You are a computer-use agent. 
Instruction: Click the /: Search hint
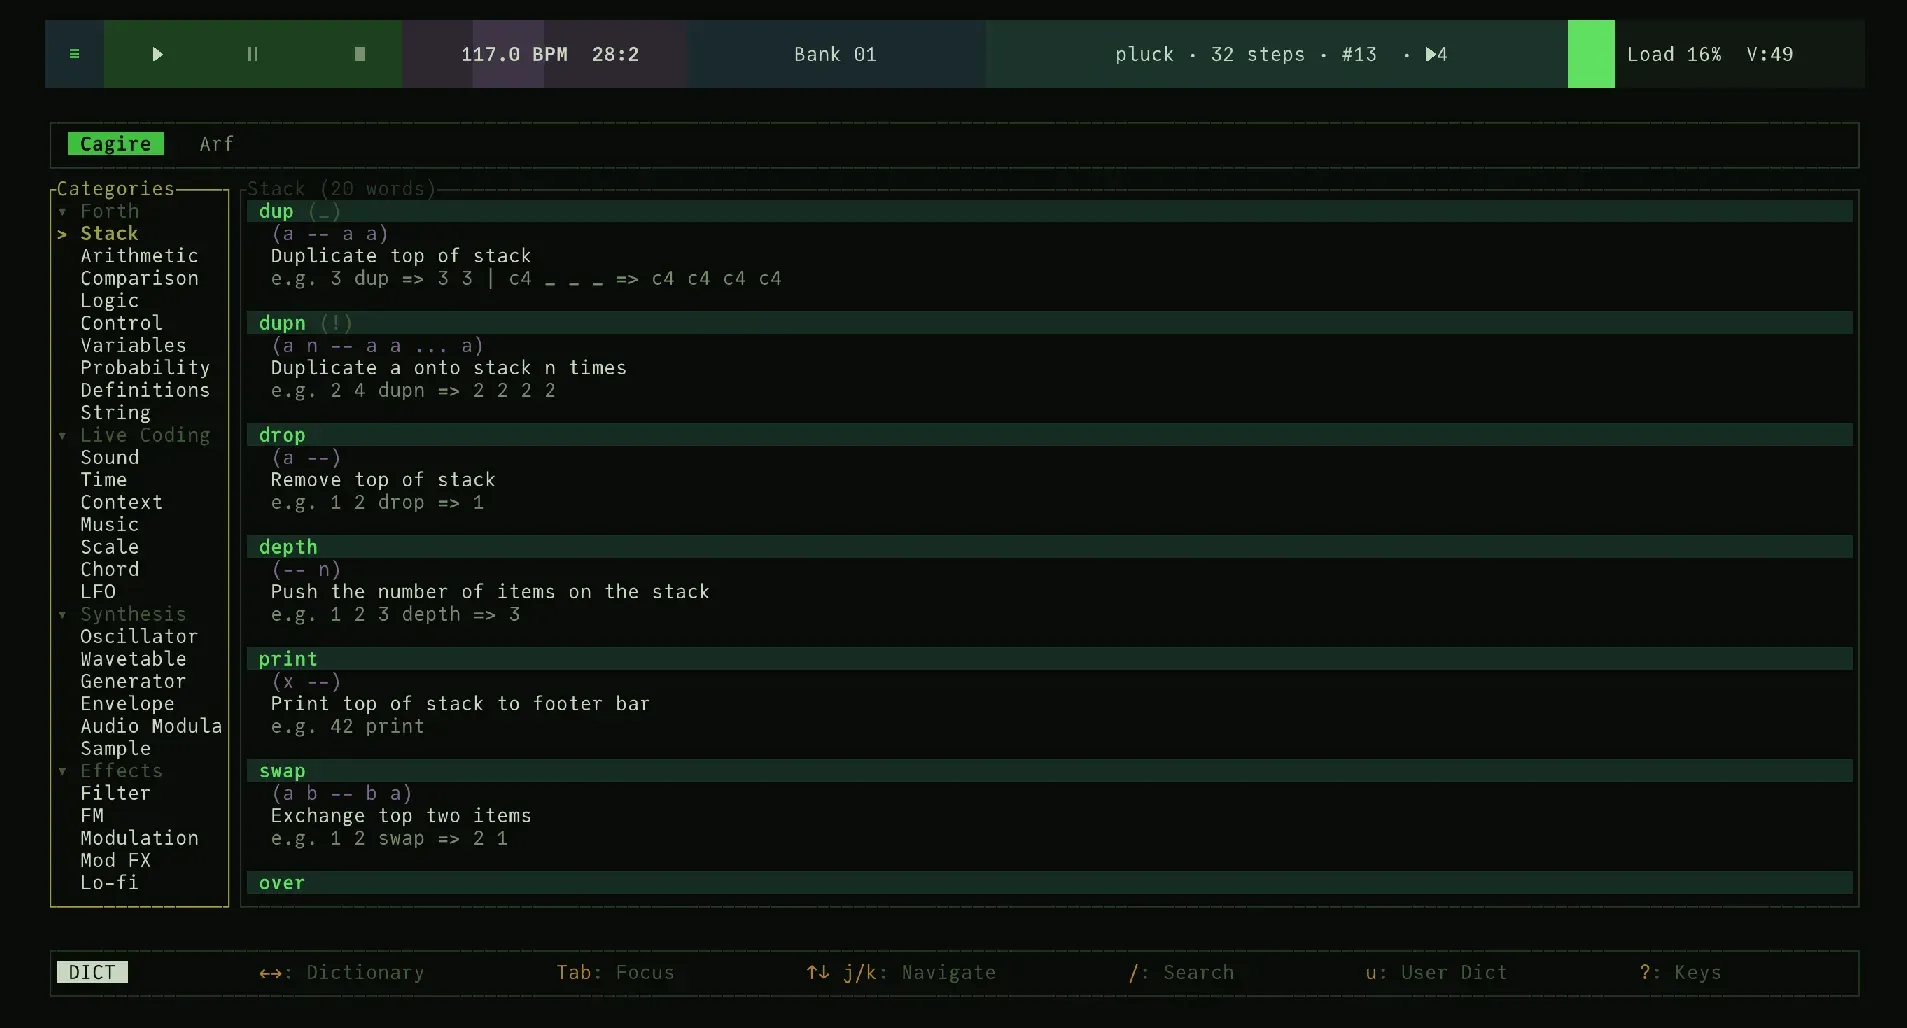1181,972
